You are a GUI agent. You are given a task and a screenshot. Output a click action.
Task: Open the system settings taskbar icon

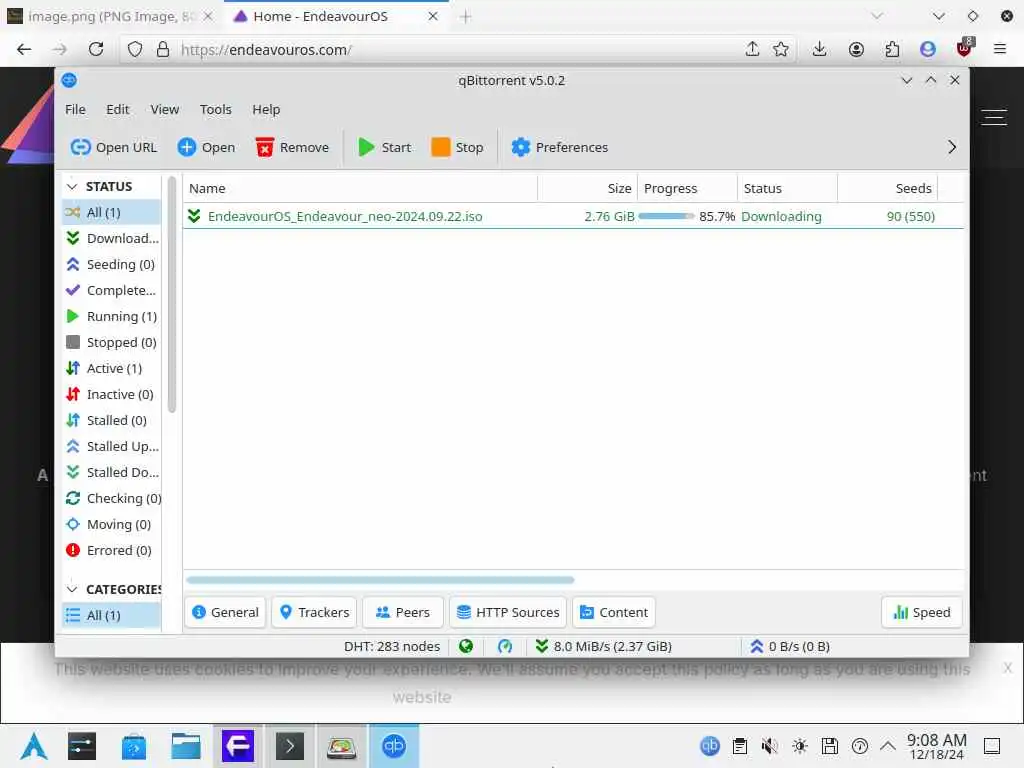point(82,746)
